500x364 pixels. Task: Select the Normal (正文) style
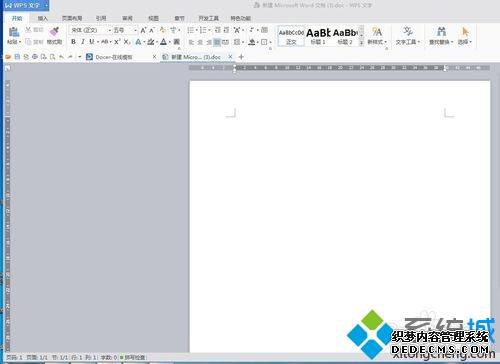291,36
